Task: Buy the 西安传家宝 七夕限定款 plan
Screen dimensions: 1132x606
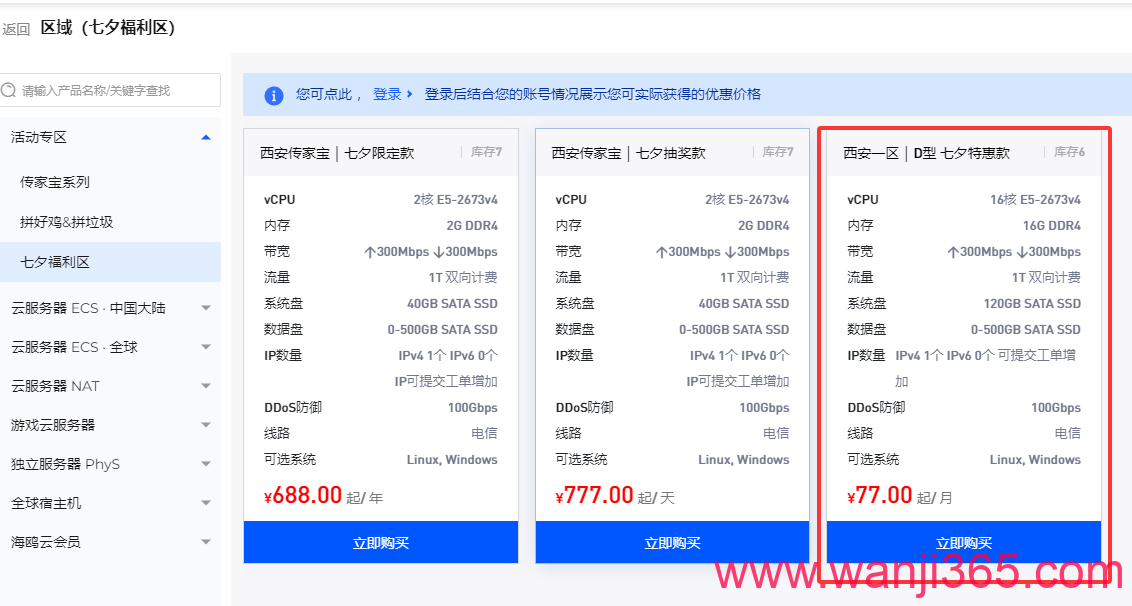Action: click(381, 543)
